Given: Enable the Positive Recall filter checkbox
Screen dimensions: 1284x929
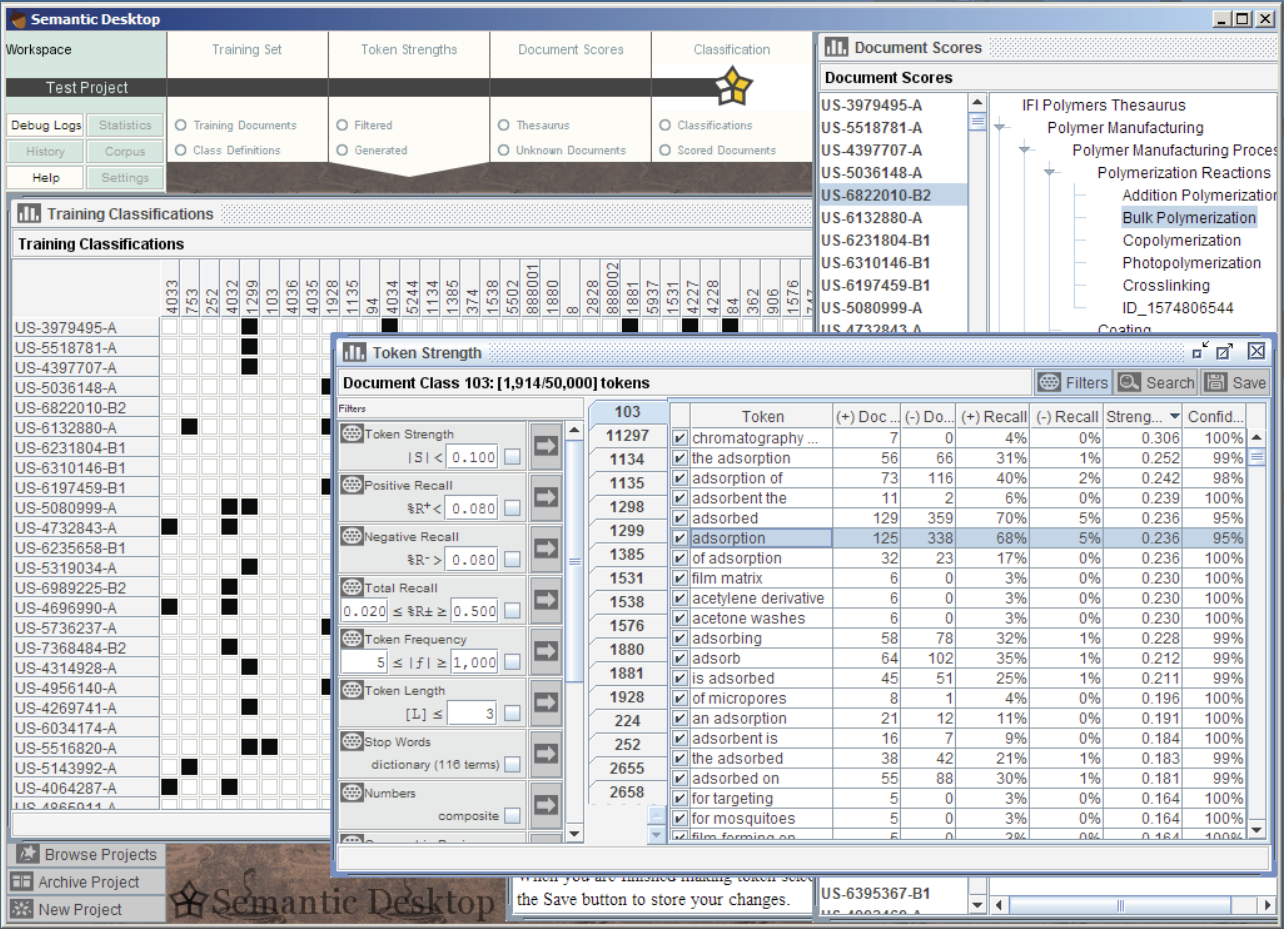Looking at the screenshot, I should point(512,508).
